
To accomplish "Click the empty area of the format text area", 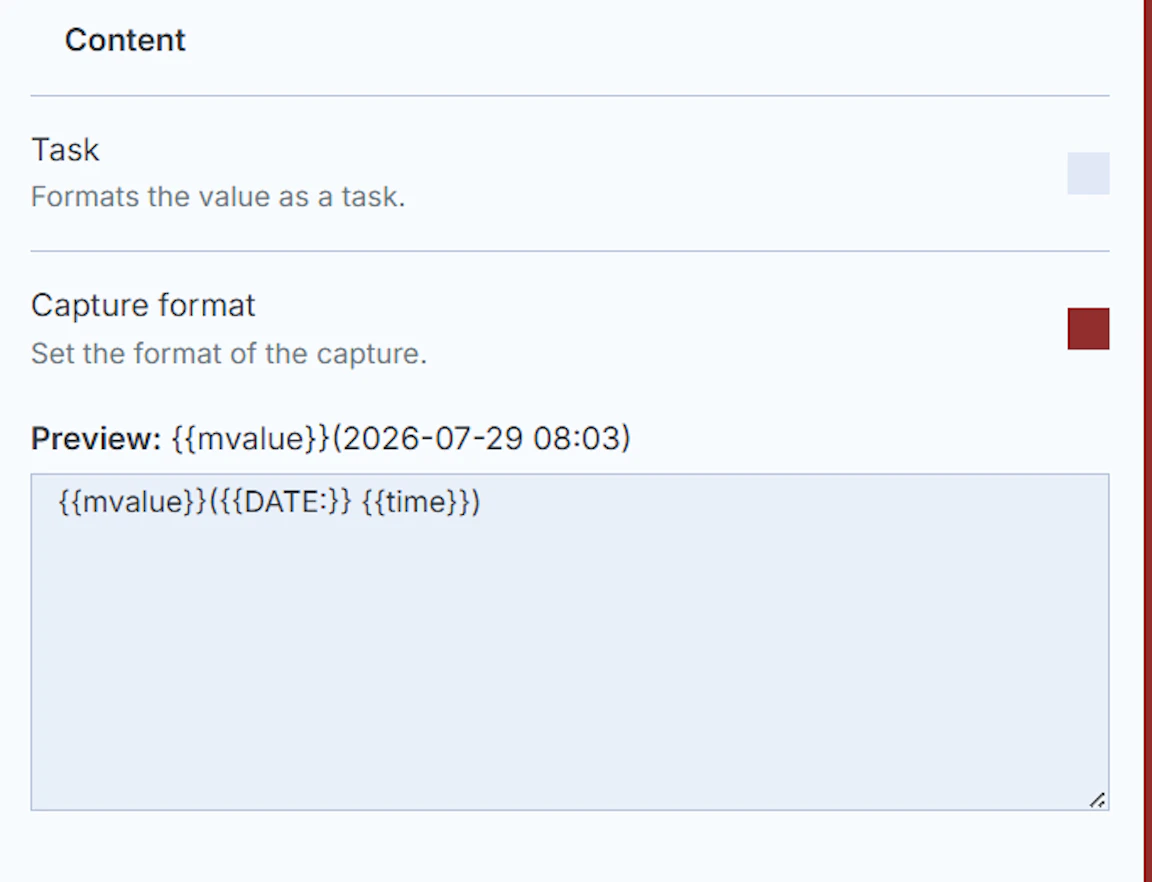I will pyautogui.click(x=569, y=662).
